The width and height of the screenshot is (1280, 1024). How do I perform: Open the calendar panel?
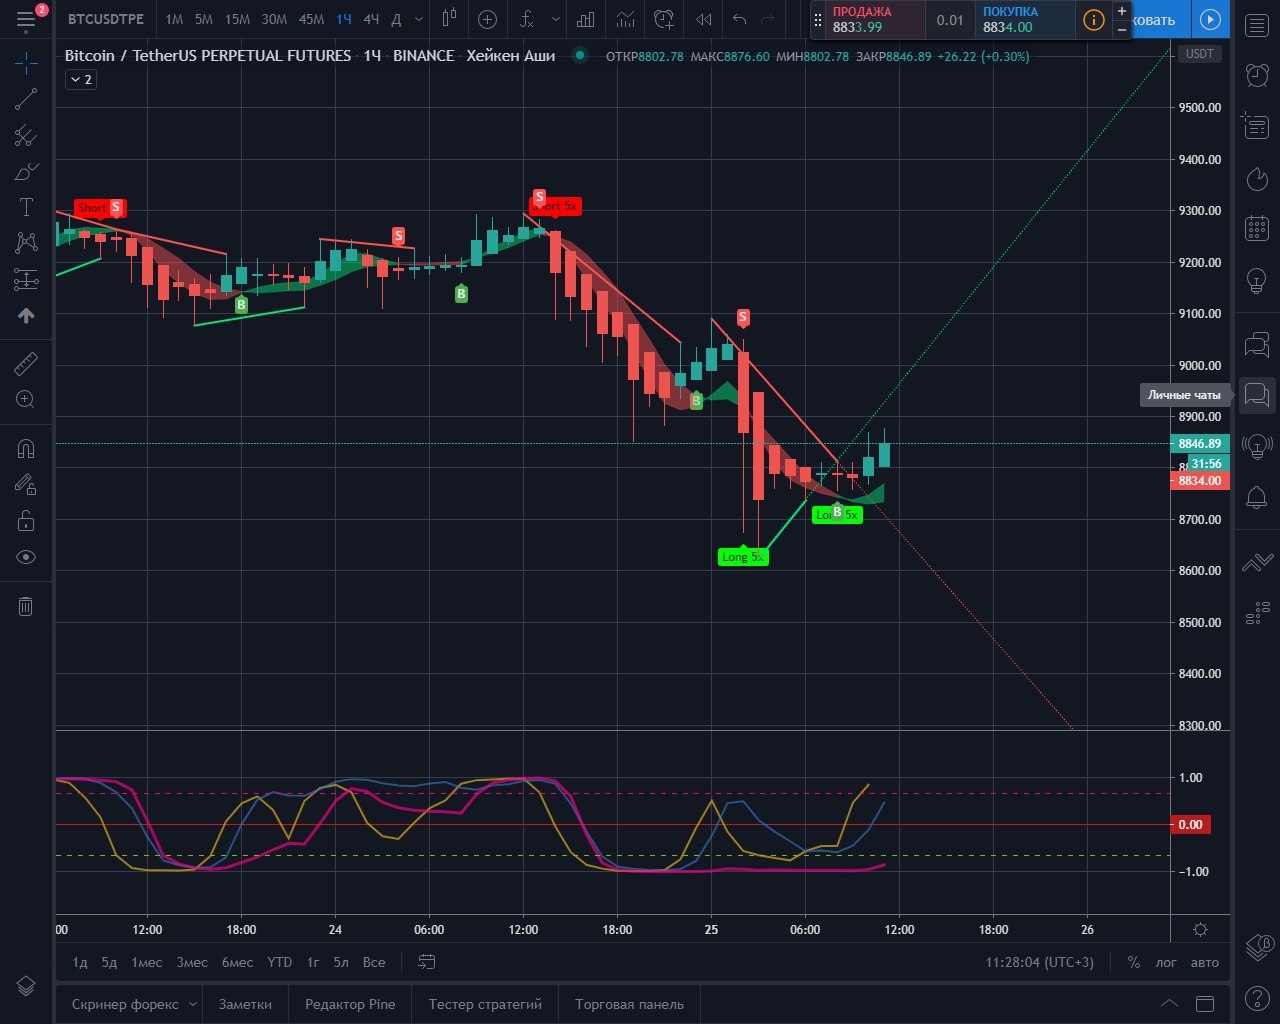[x=1257, y=228]
